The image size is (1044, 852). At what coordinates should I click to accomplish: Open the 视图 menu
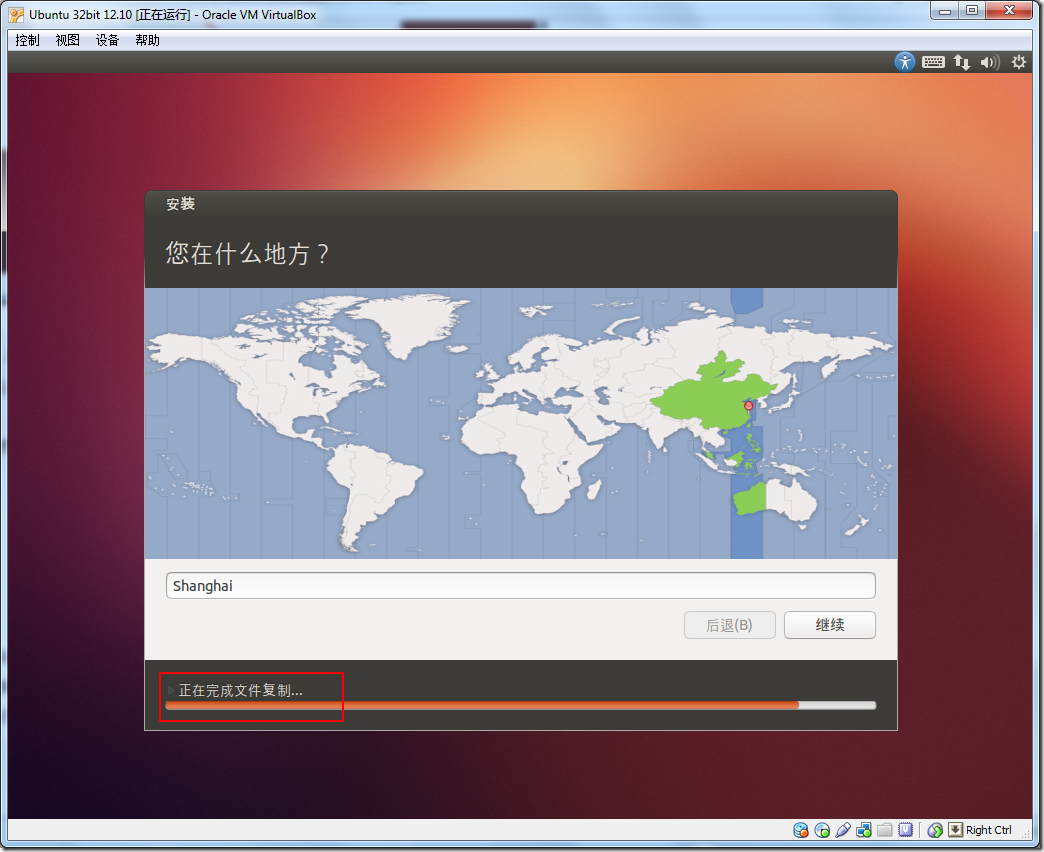pyautogui.click(x=67, y=40)
